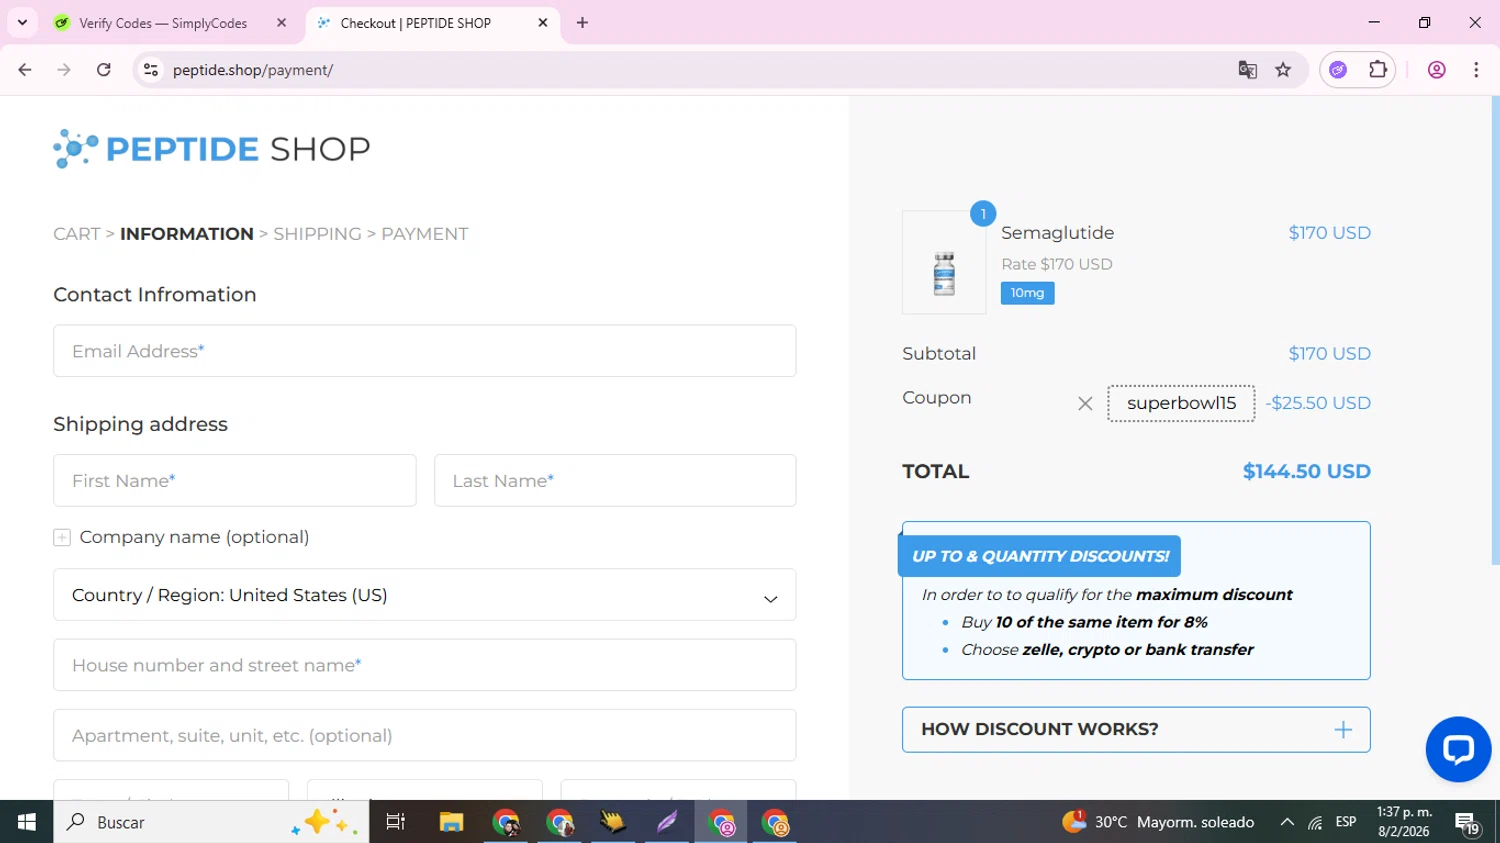Close the Checkout Peptide Shop tab
The width and height of the screenshot is (1500, 843).
click(x=543, y=23)
